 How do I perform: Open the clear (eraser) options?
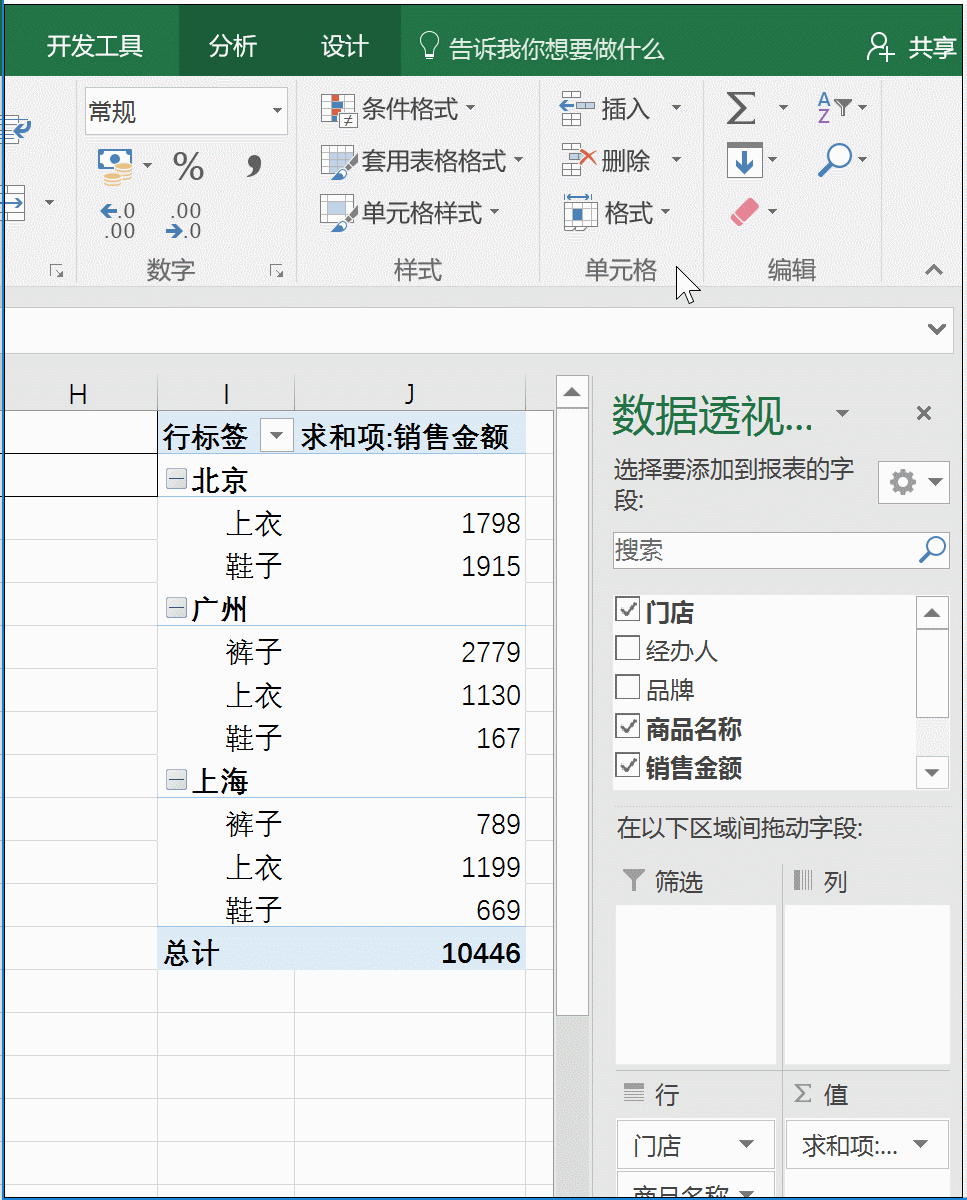[747, 212]
